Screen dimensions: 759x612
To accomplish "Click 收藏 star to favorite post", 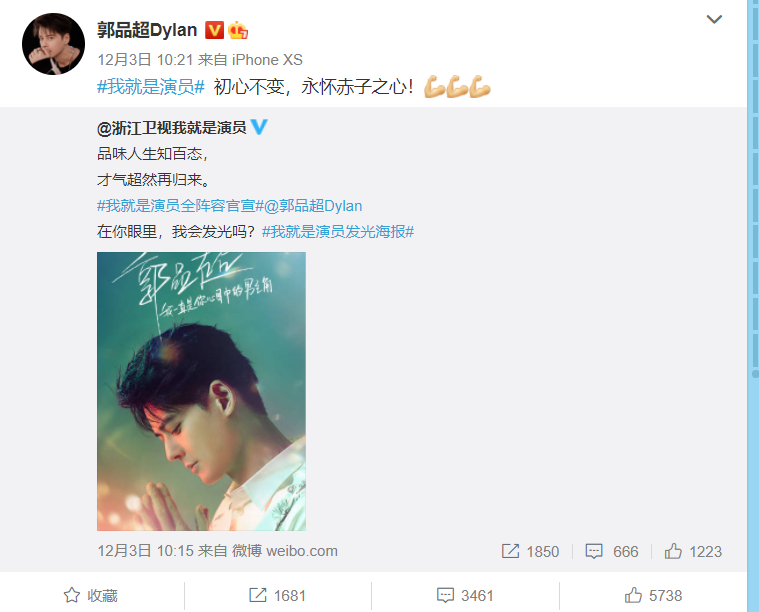I will click(91, 596).
